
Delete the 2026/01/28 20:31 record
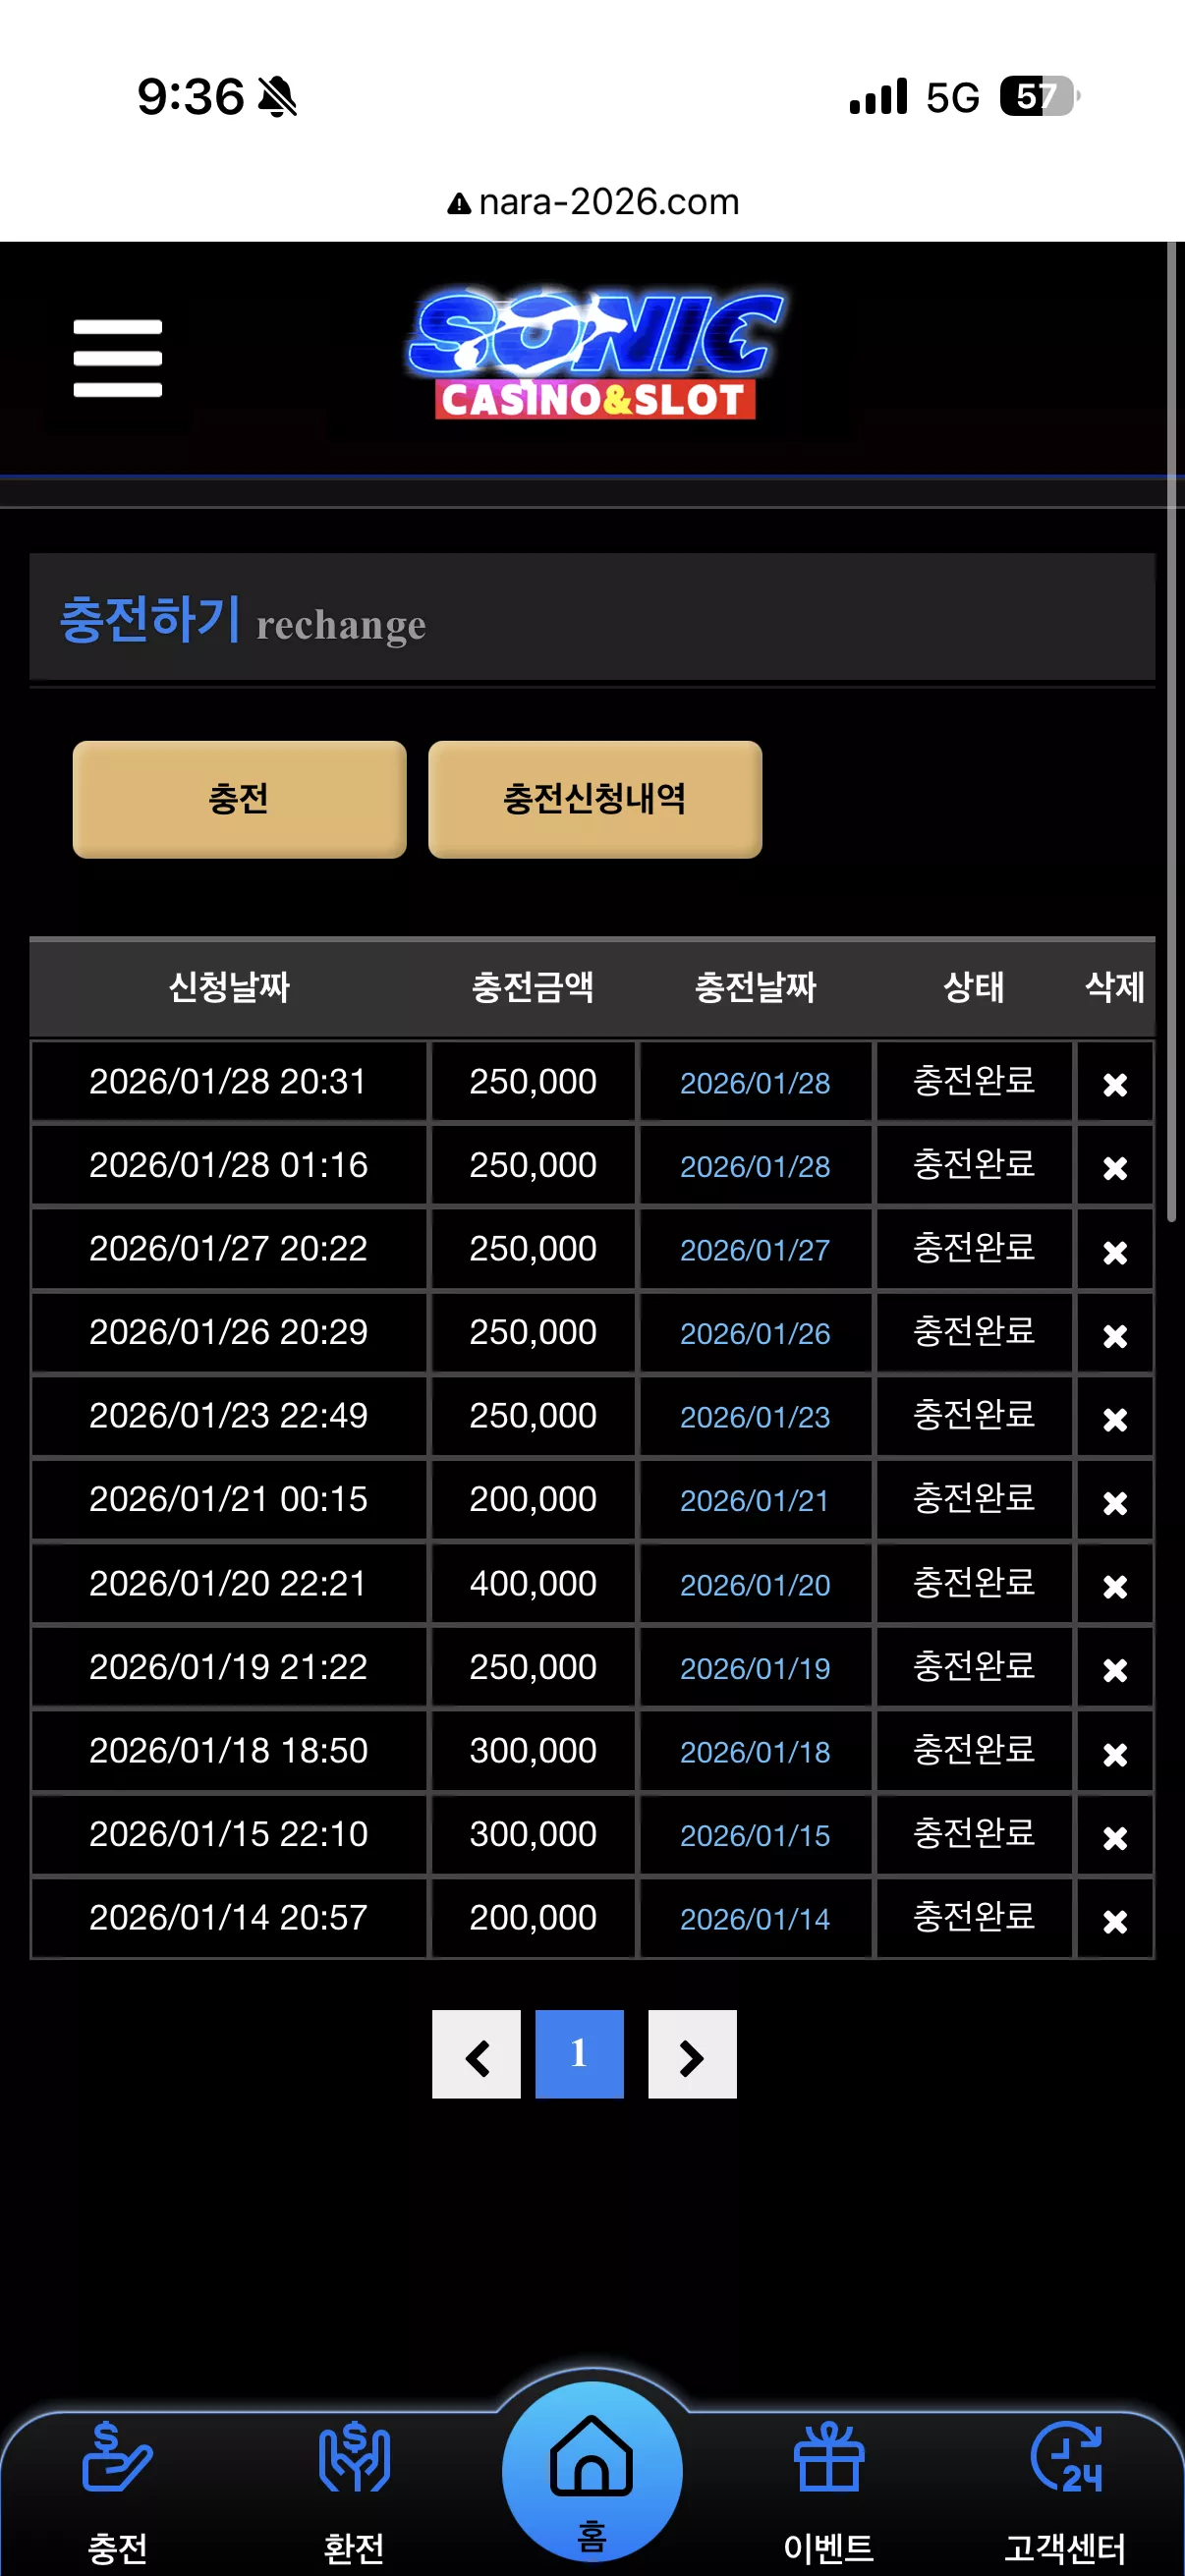tap(1115, 1084)
